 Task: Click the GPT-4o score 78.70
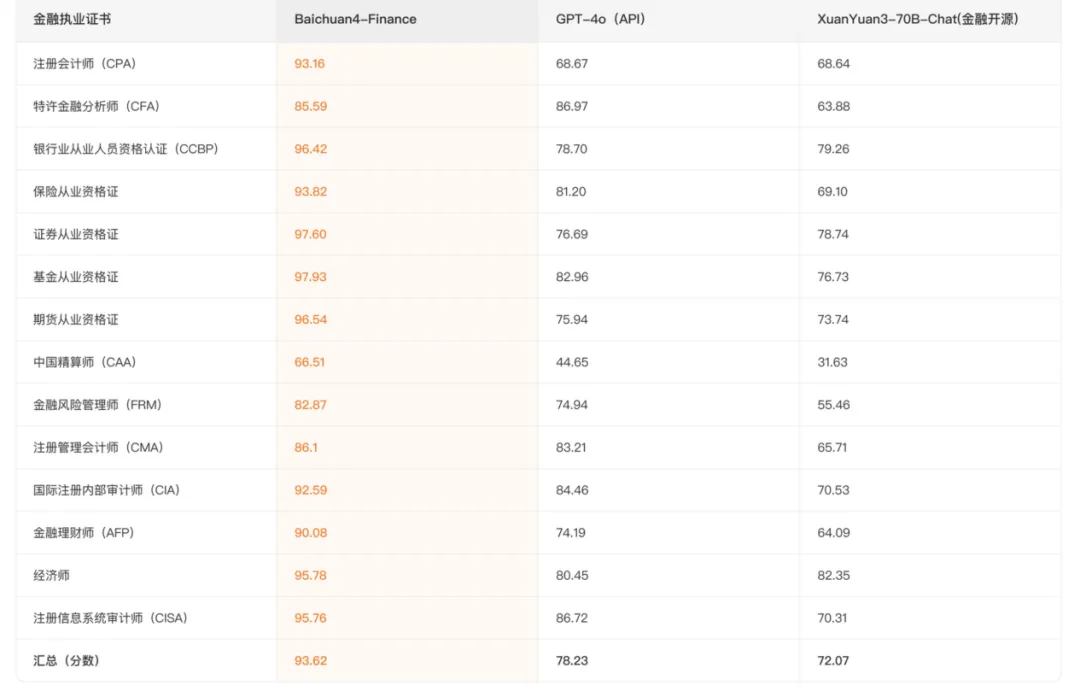click(x=572, y=149)
